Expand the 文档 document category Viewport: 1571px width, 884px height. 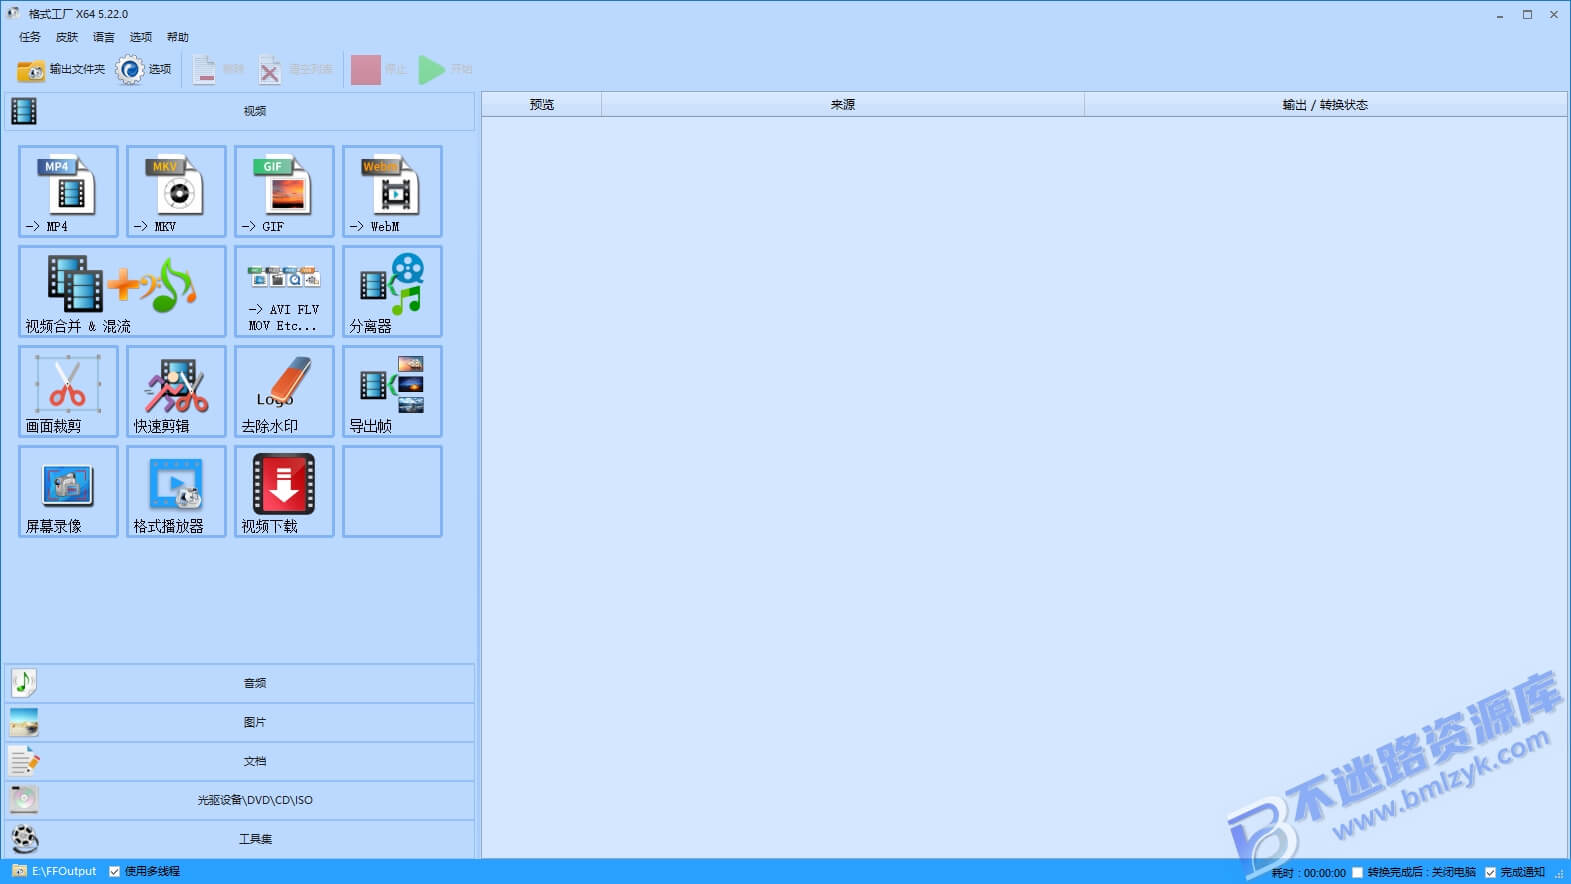click(x=240, y=761)
